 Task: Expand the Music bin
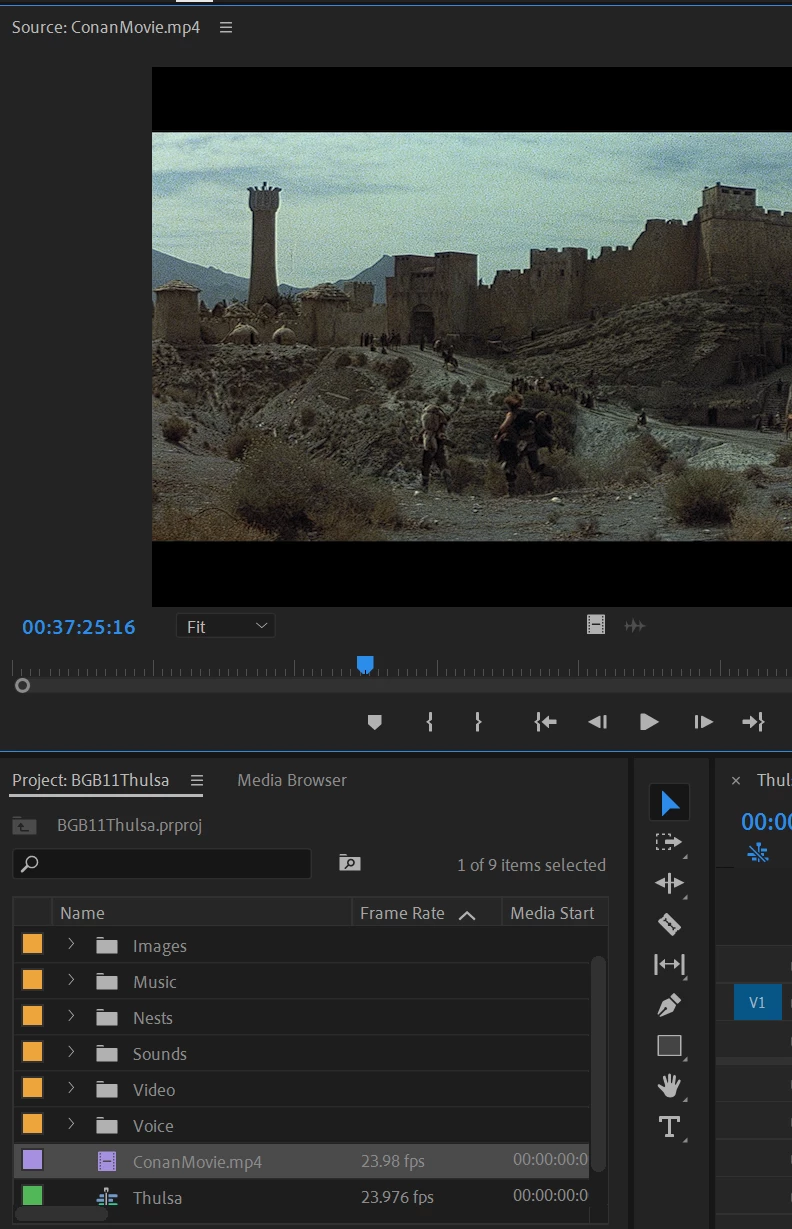pos(71,980)
